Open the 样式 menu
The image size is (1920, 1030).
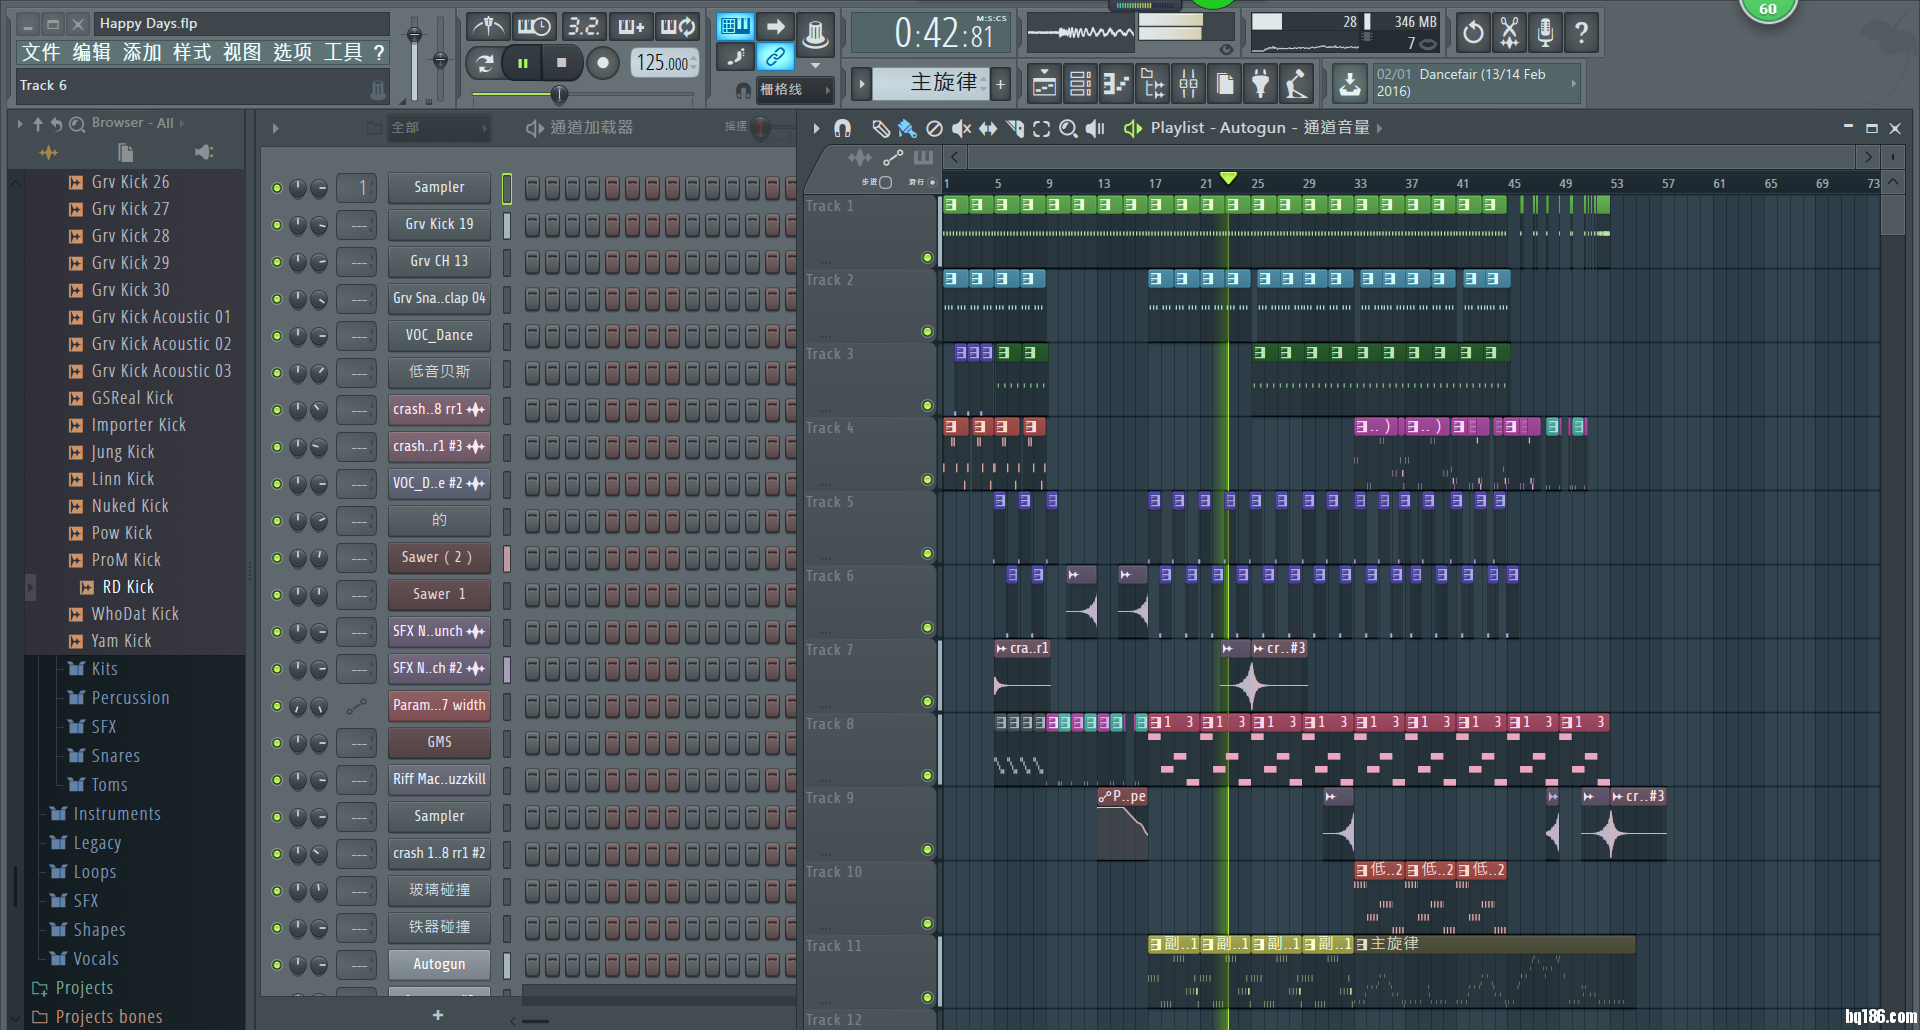(x=191, y=52)
